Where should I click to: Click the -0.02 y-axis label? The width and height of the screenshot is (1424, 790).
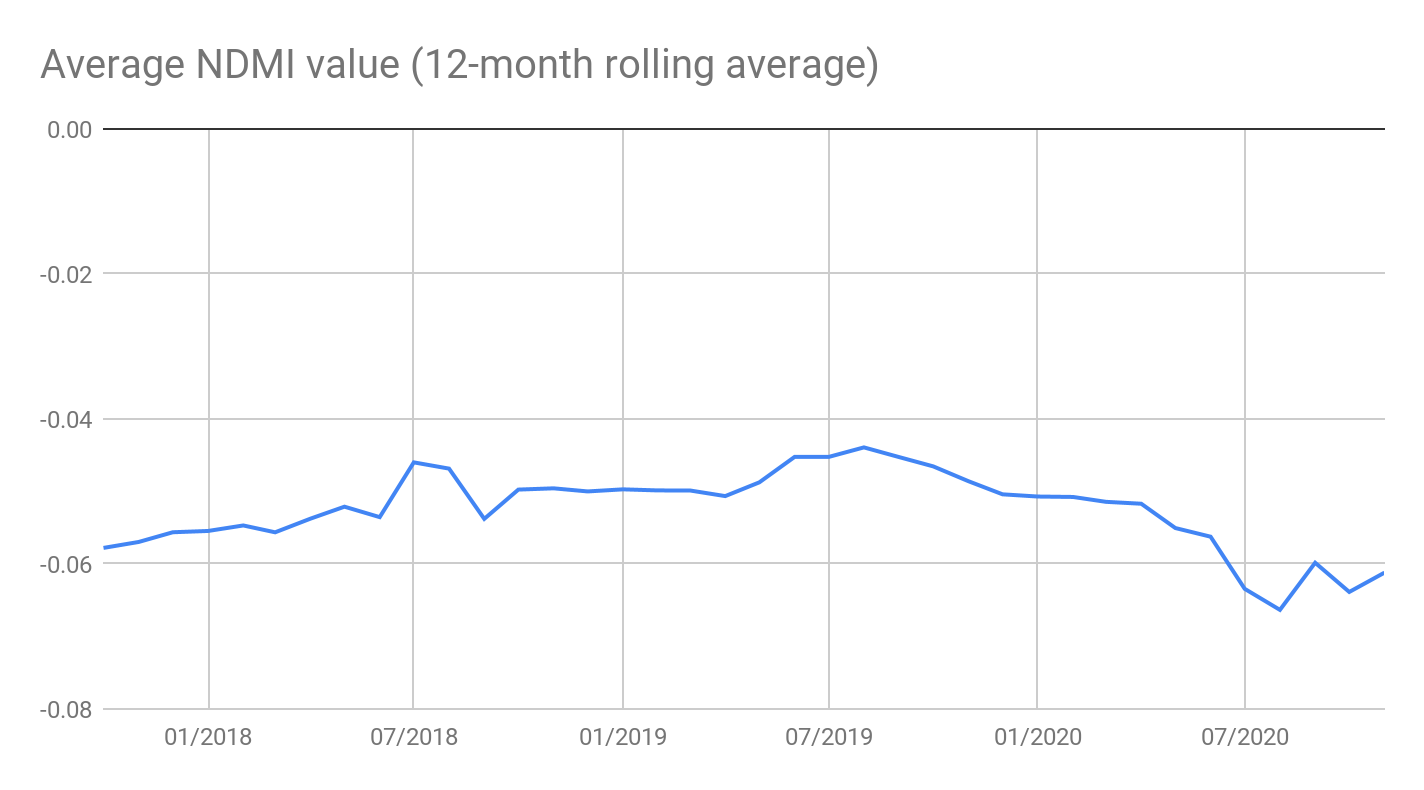[66, 274]
